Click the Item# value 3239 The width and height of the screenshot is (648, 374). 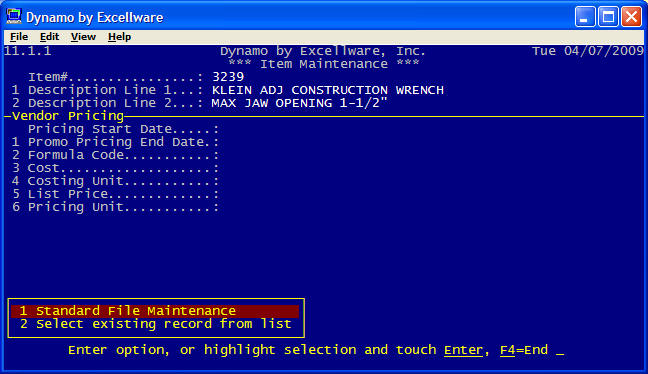pyautogui.click(x=228, y=77)
